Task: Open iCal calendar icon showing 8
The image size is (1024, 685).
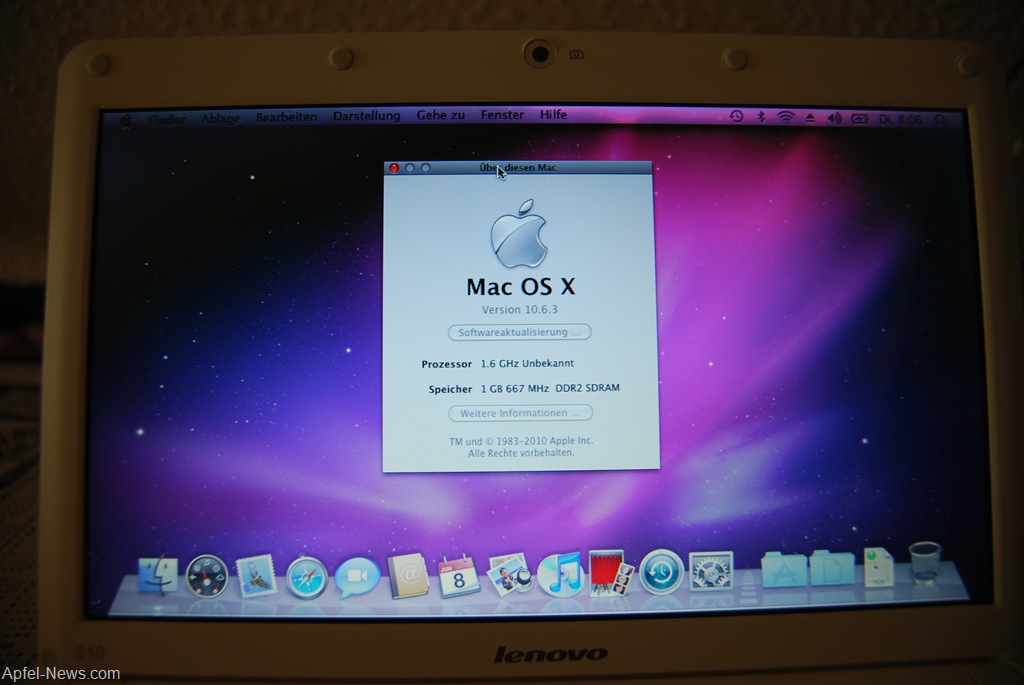Action: click(x=458, y=576)
